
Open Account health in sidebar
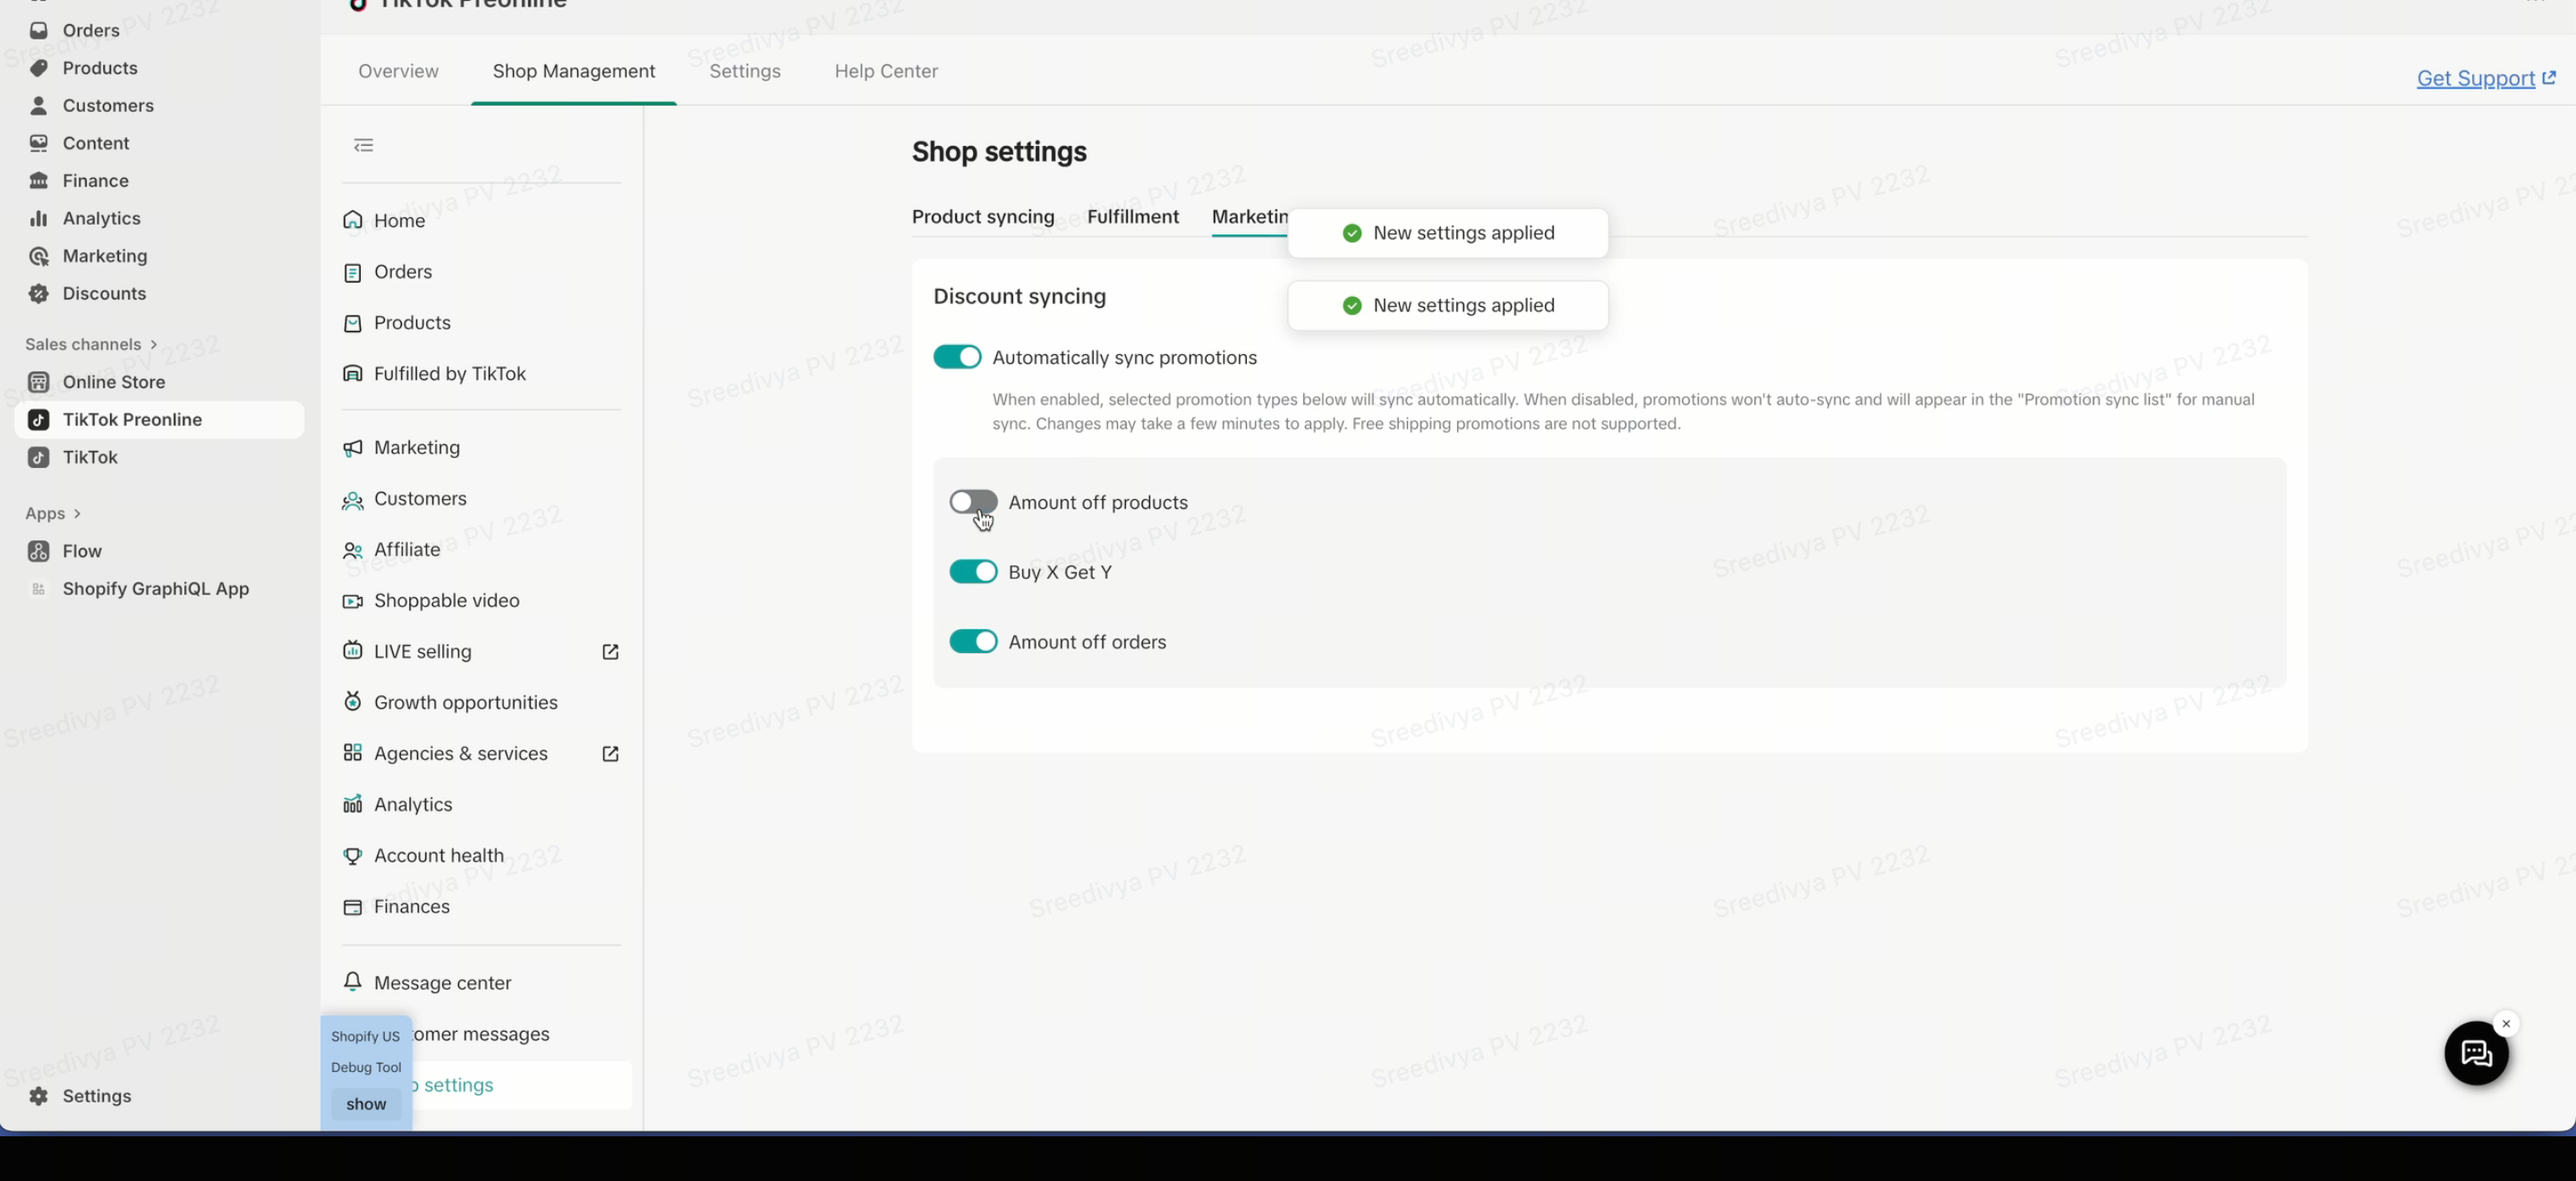click(x=438, y=856)
